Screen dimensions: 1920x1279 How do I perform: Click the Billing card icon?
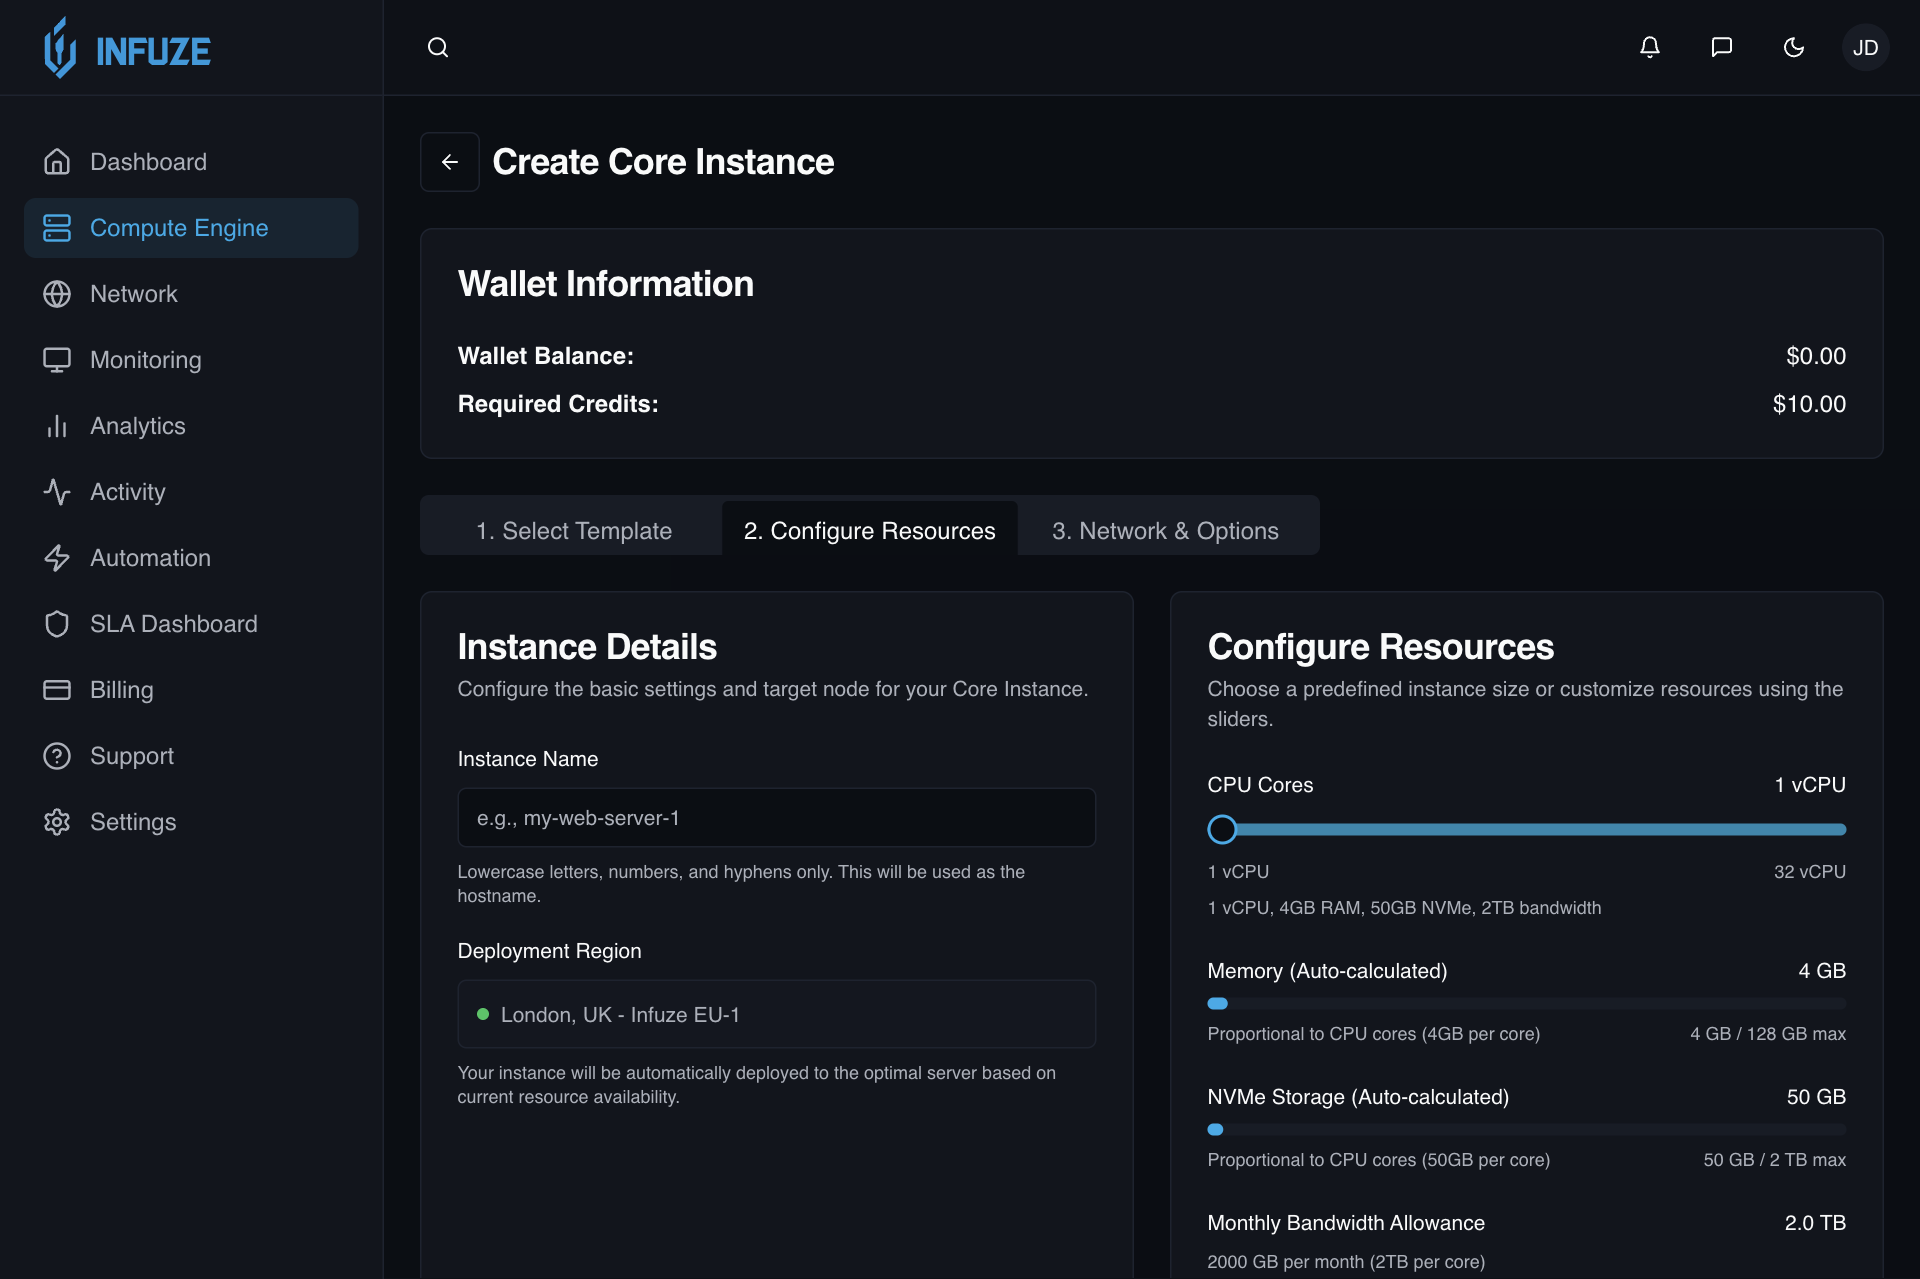click(57, 690)
